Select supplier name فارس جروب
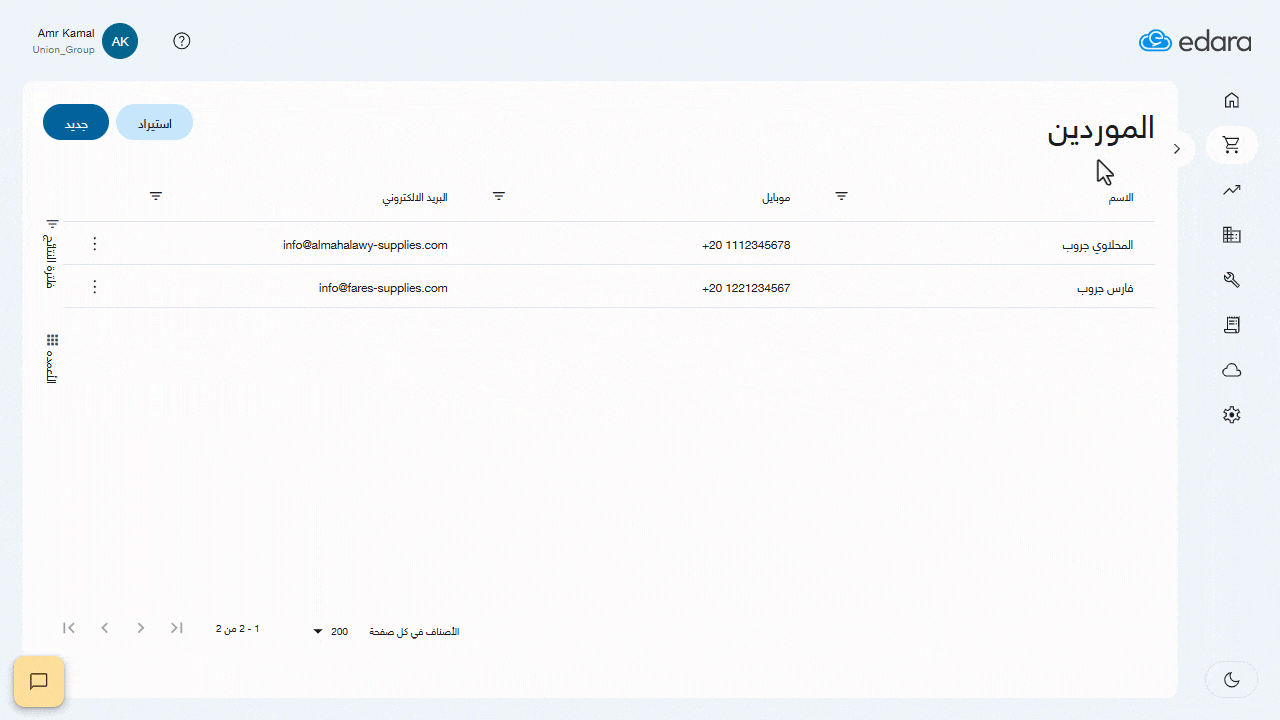Screen dimensions: 1280x720 (x=1105, y=288)
